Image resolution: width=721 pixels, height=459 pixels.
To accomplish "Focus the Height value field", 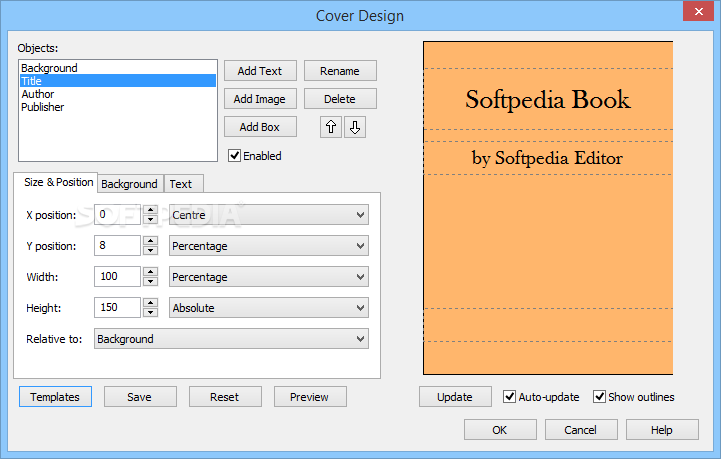I will point(117,307).
